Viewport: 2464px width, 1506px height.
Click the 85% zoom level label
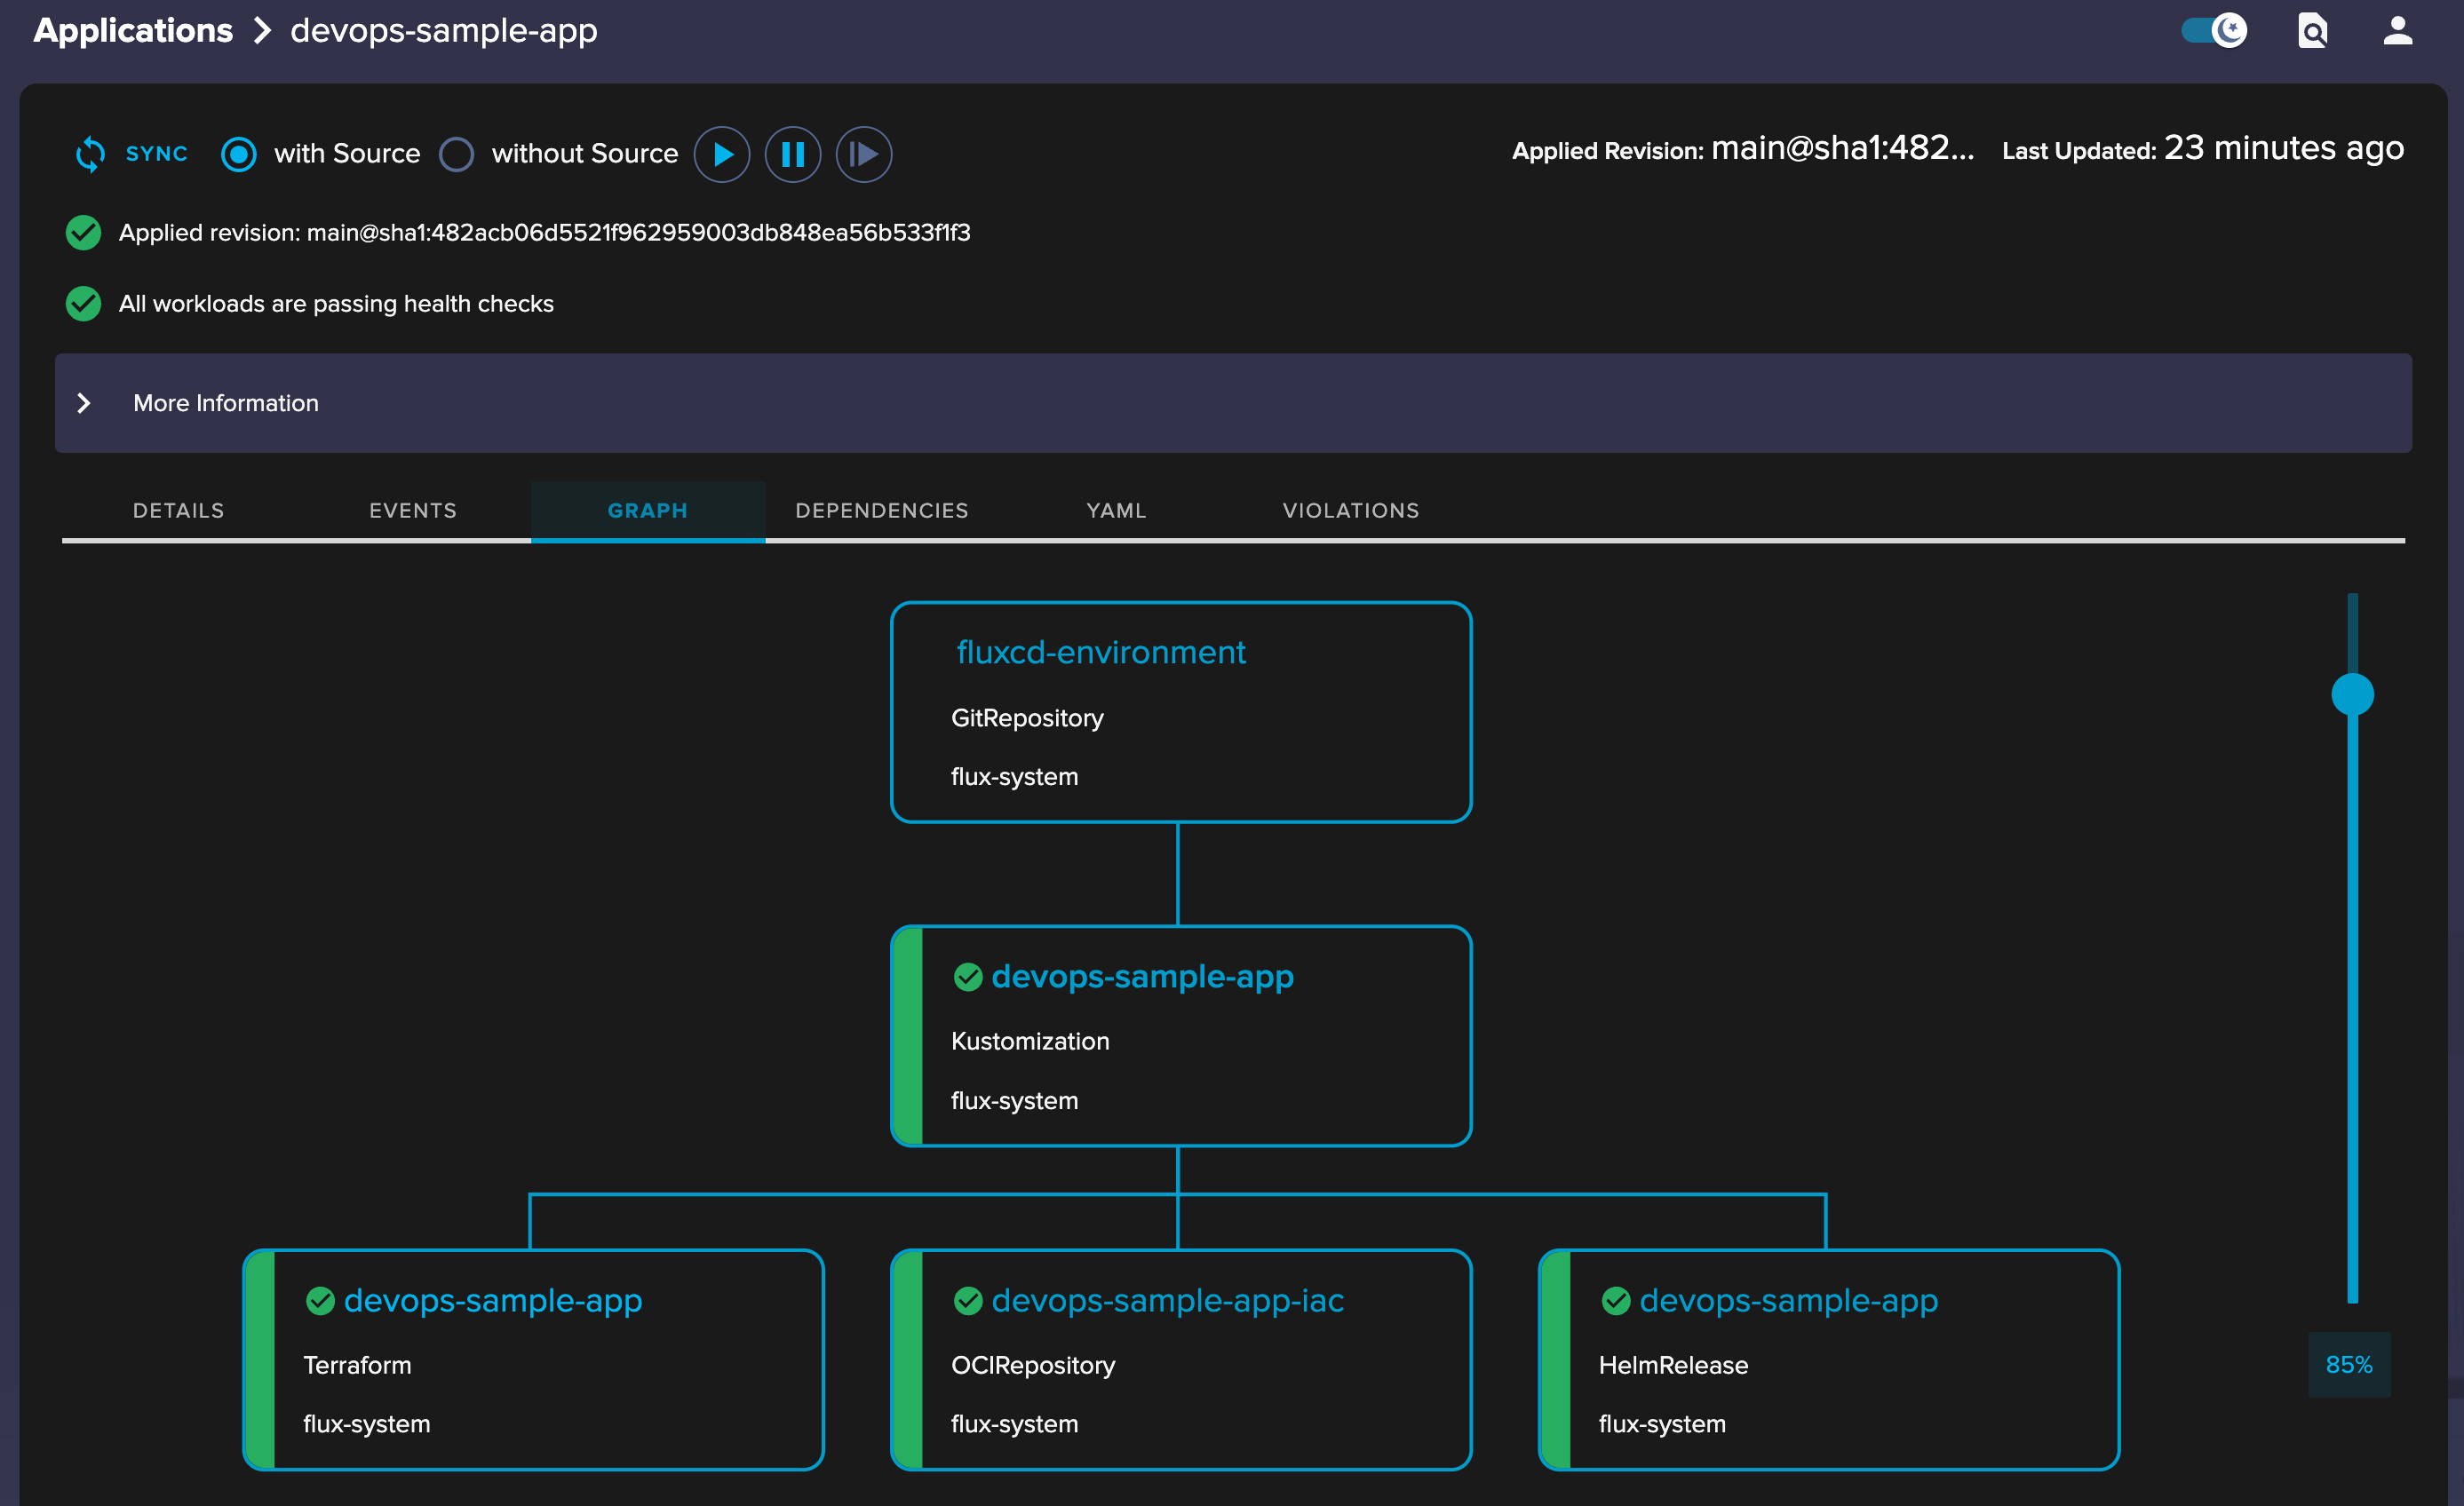click(x=2348, y=1364)
